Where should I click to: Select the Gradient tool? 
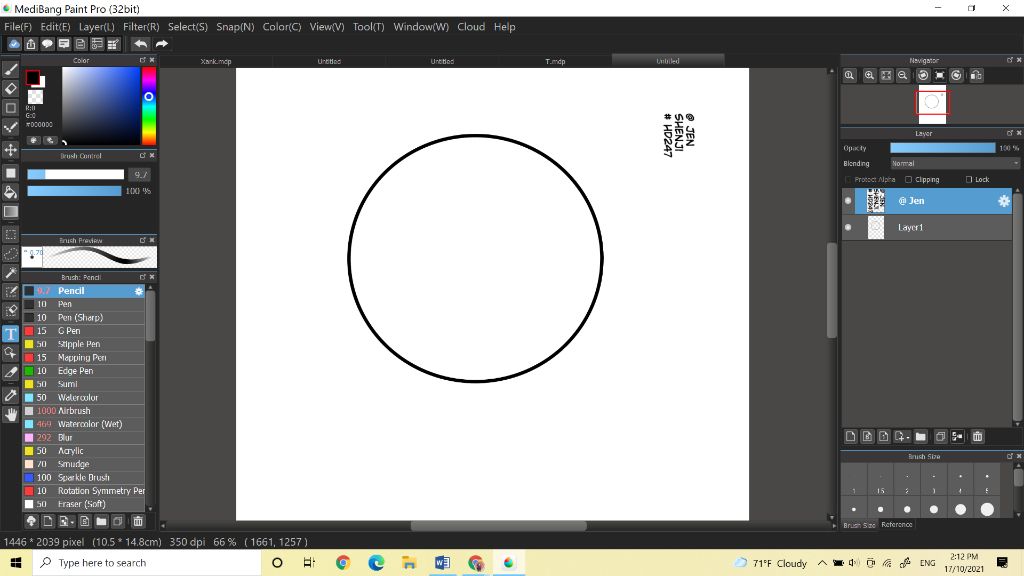(x=10, y=212)
